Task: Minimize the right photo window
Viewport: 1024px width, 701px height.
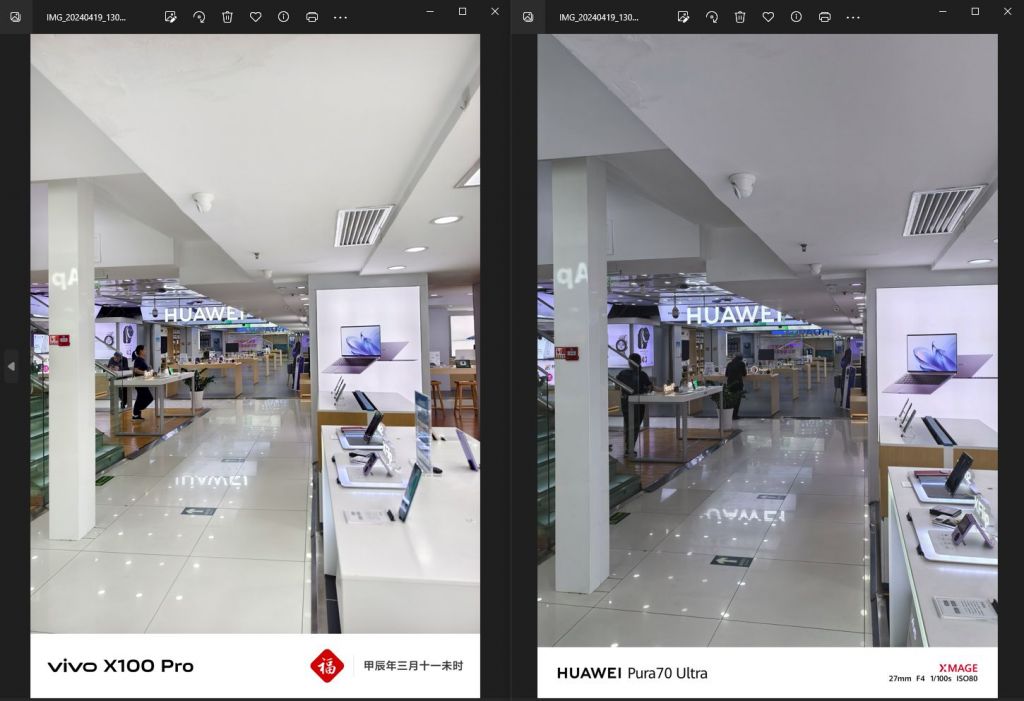Action: [x=942, y=12]
